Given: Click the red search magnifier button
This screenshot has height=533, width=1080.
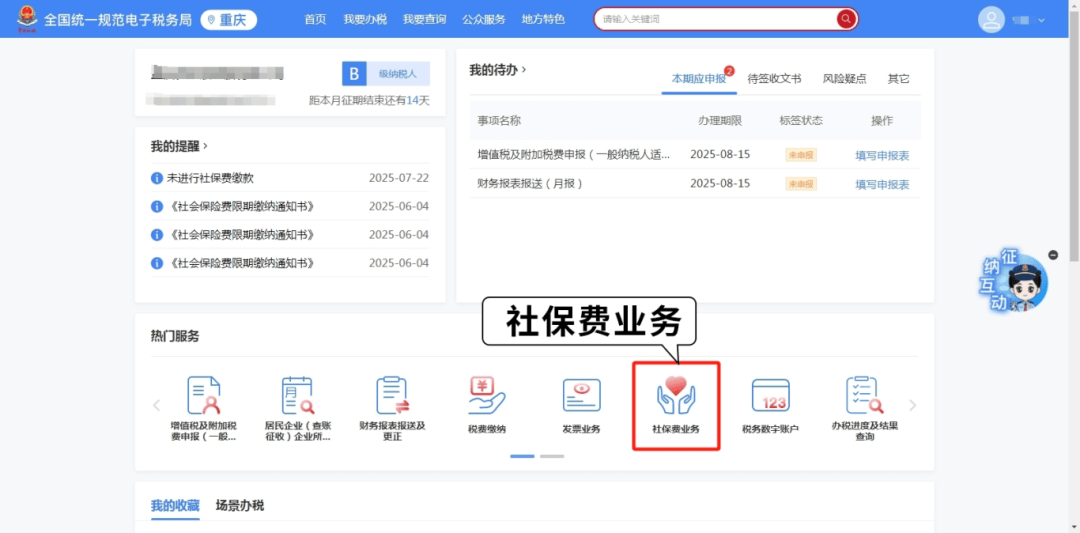Looking at the screenshot, I should point(846,19).
